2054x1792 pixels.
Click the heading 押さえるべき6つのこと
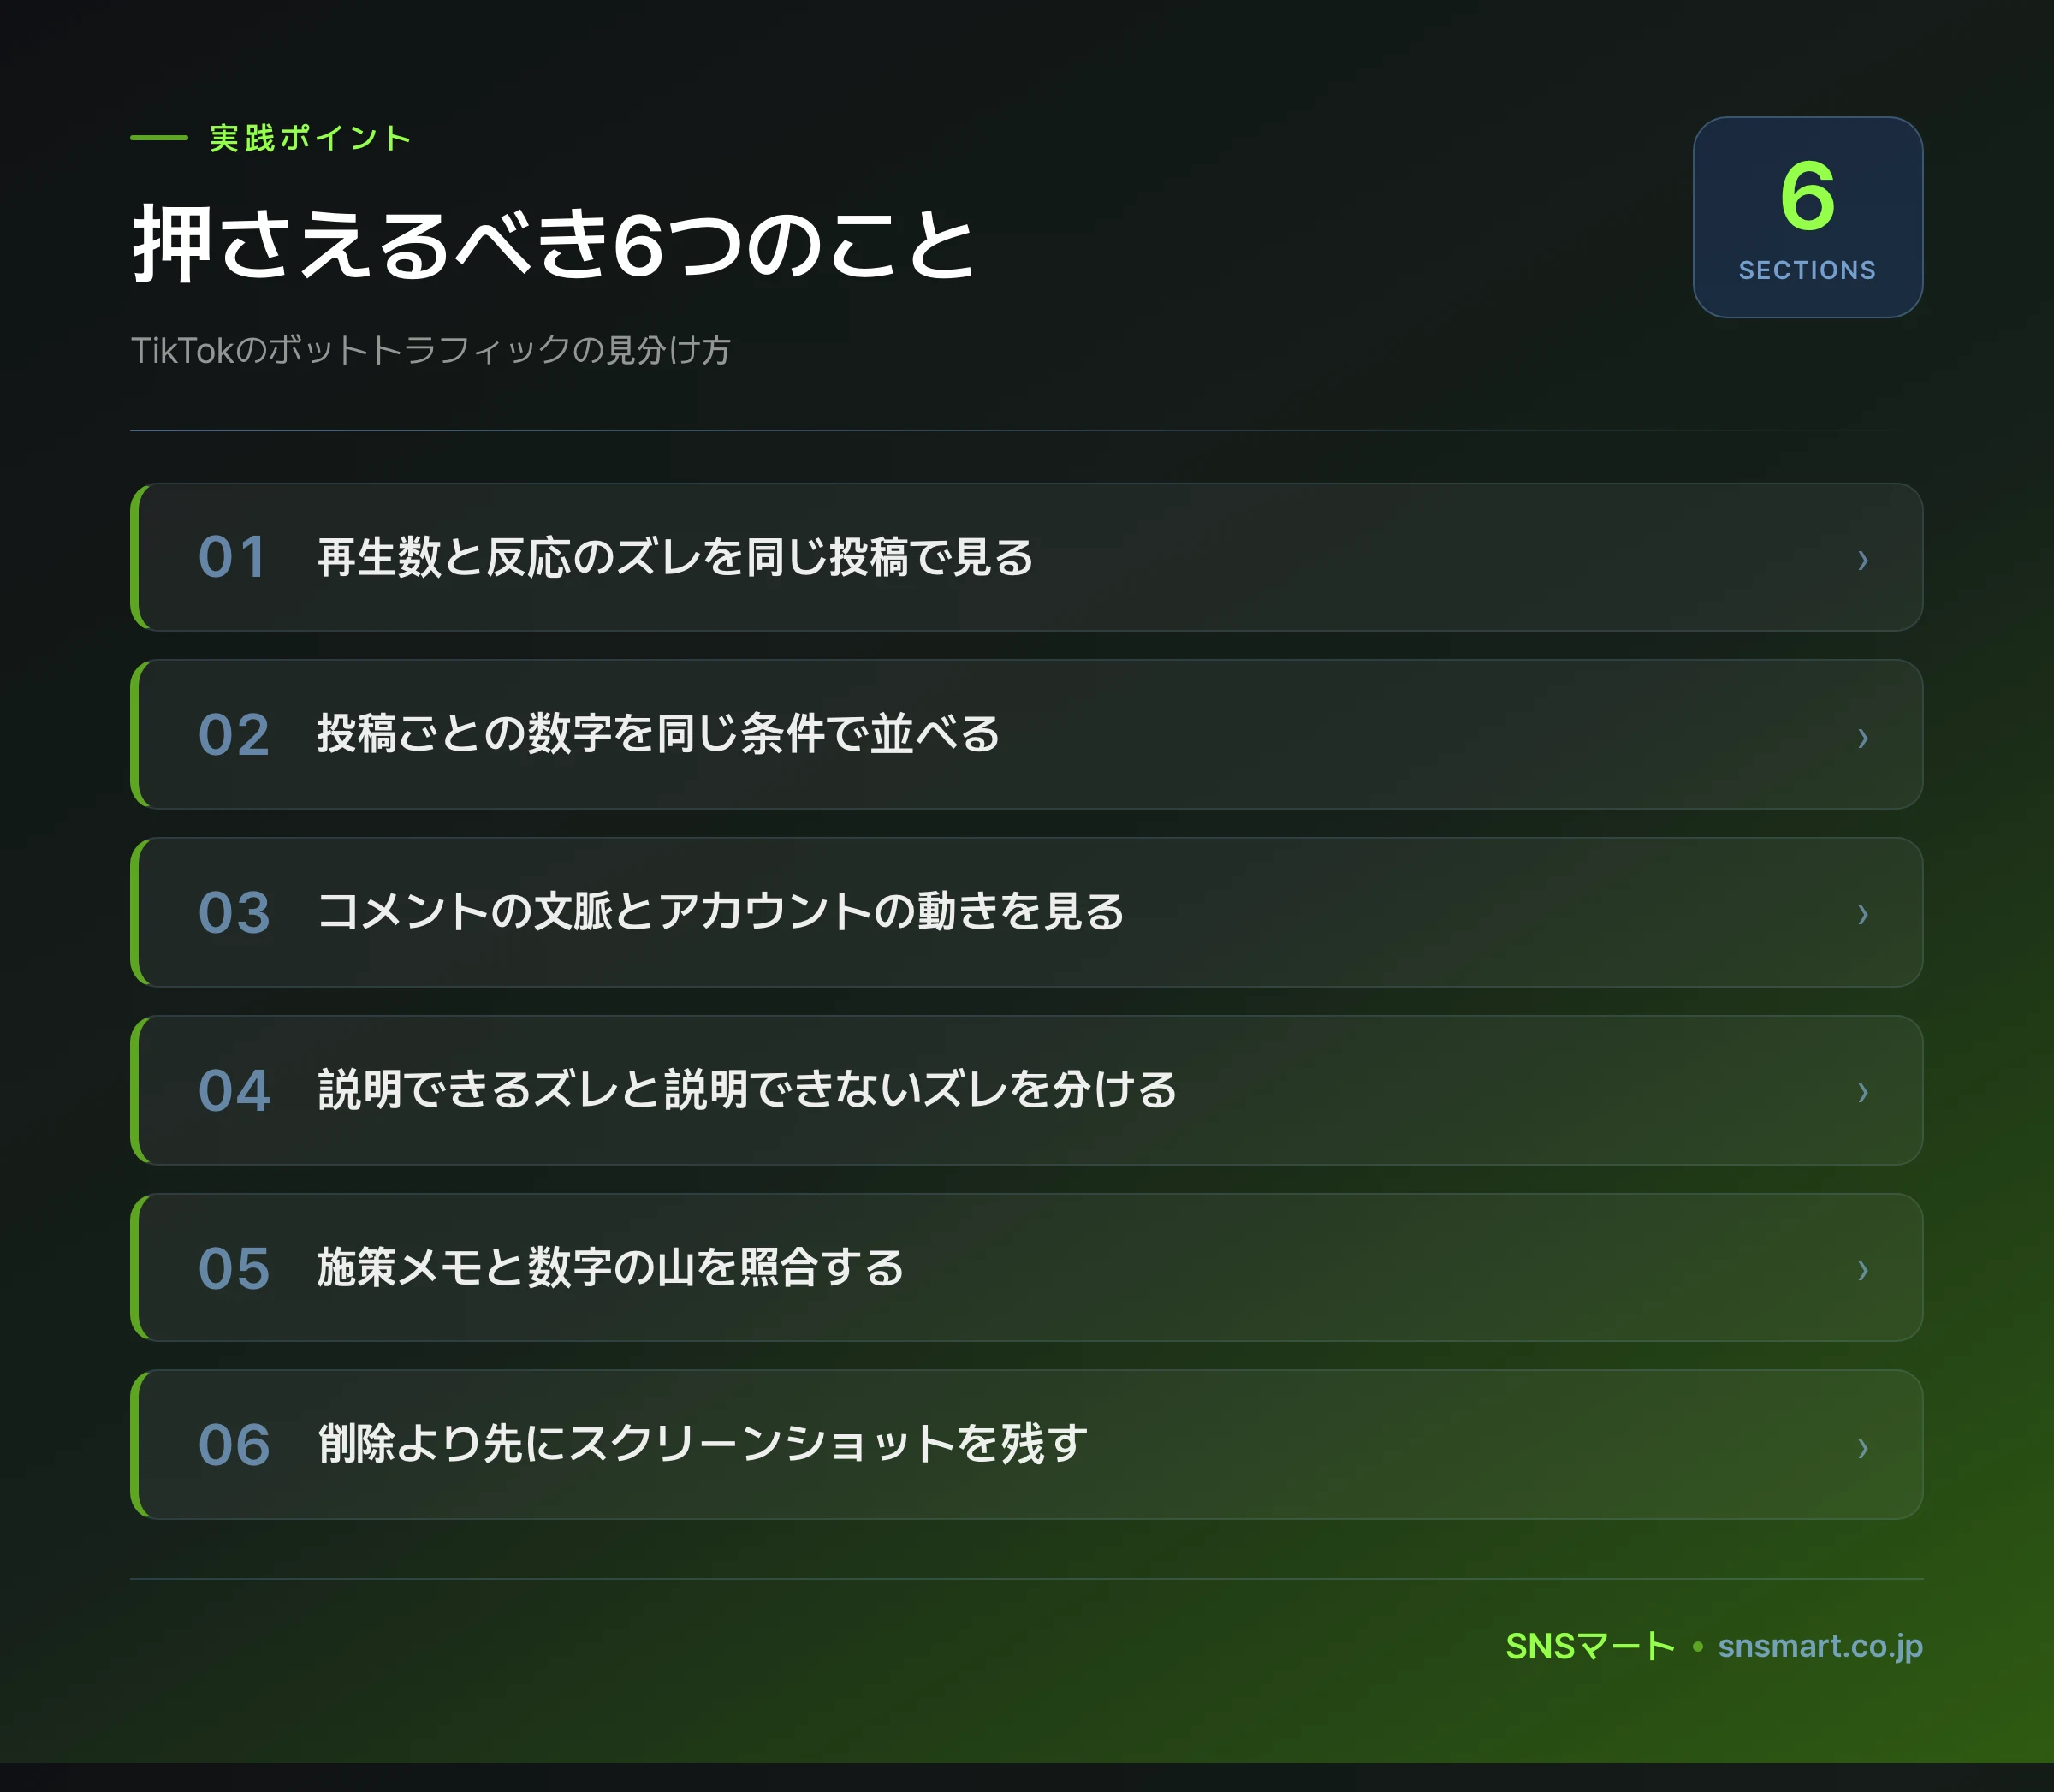[554, 244]
